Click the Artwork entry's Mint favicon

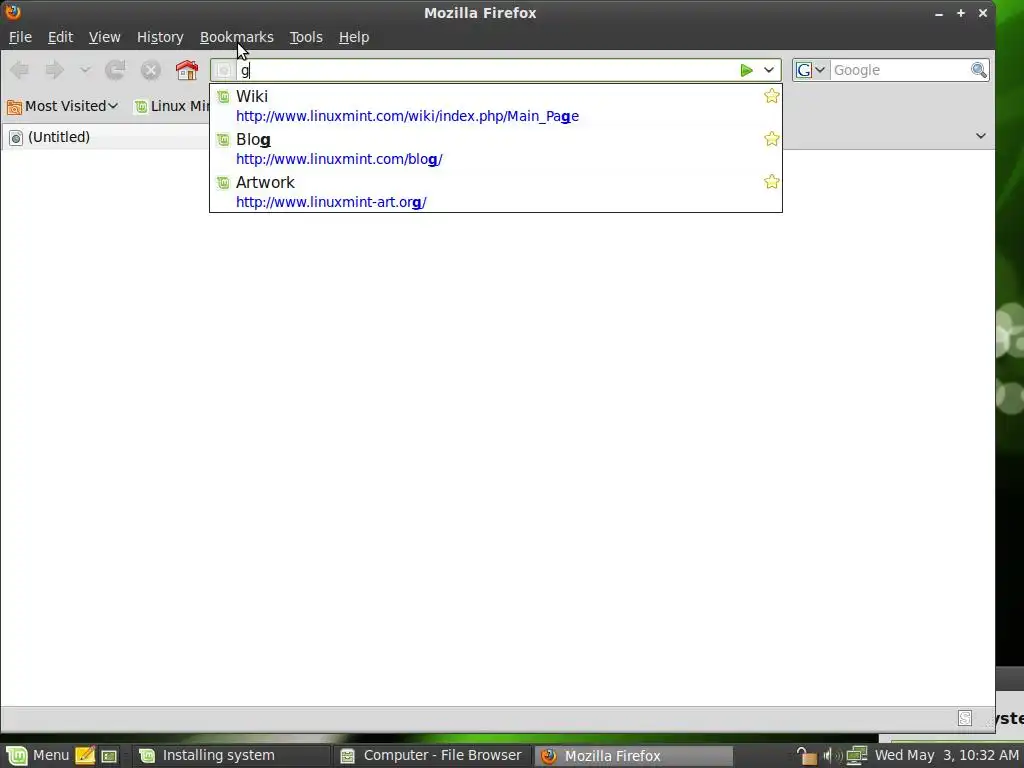[x=223, y=182]
